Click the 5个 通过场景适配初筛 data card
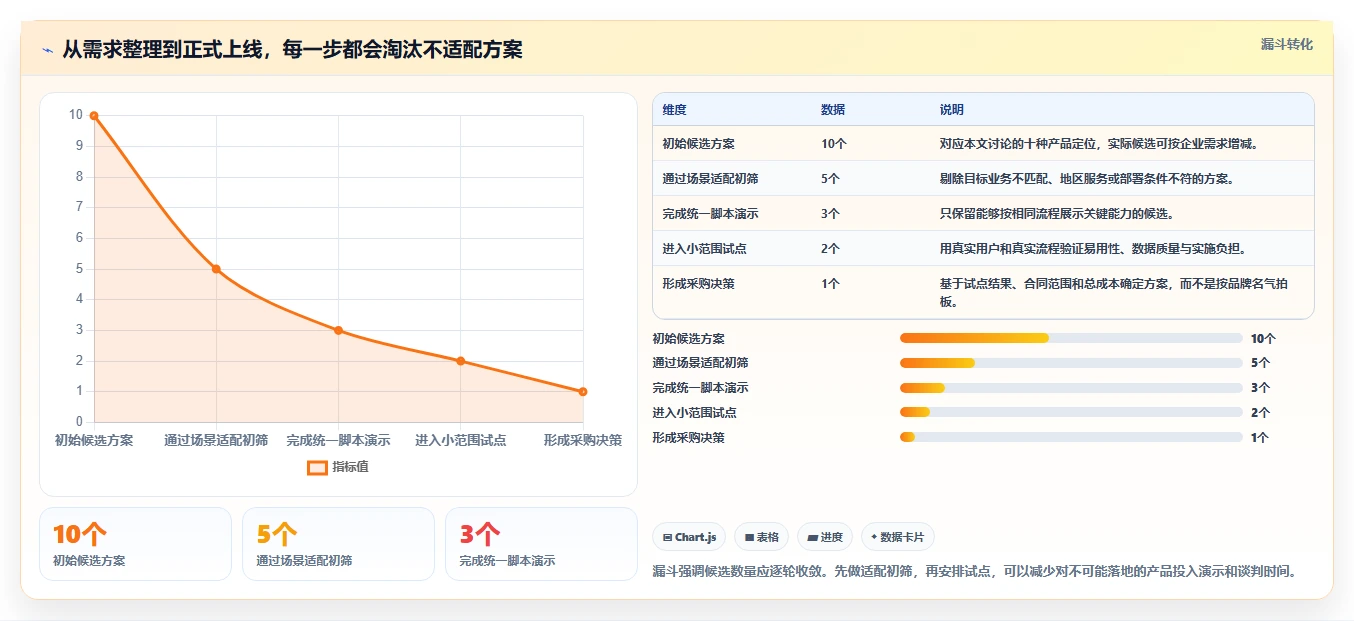Screen dimensions: 1354x621 coord(338,544)
